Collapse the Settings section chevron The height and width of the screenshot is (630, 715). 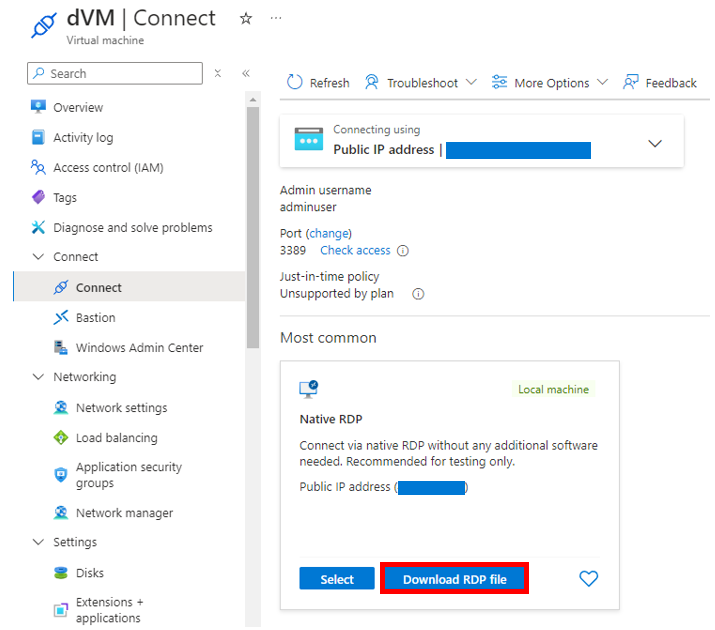tap(38, 542)
